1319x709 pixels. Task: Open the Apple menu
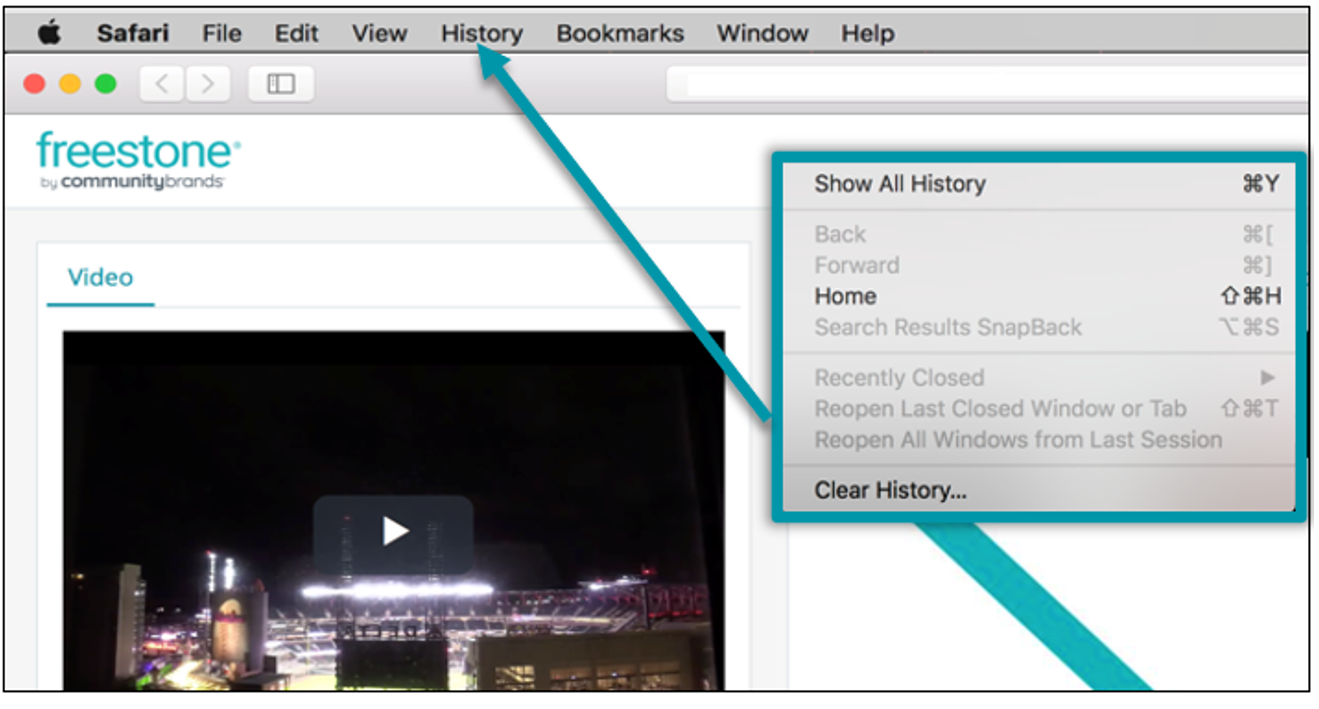(49, 33)
